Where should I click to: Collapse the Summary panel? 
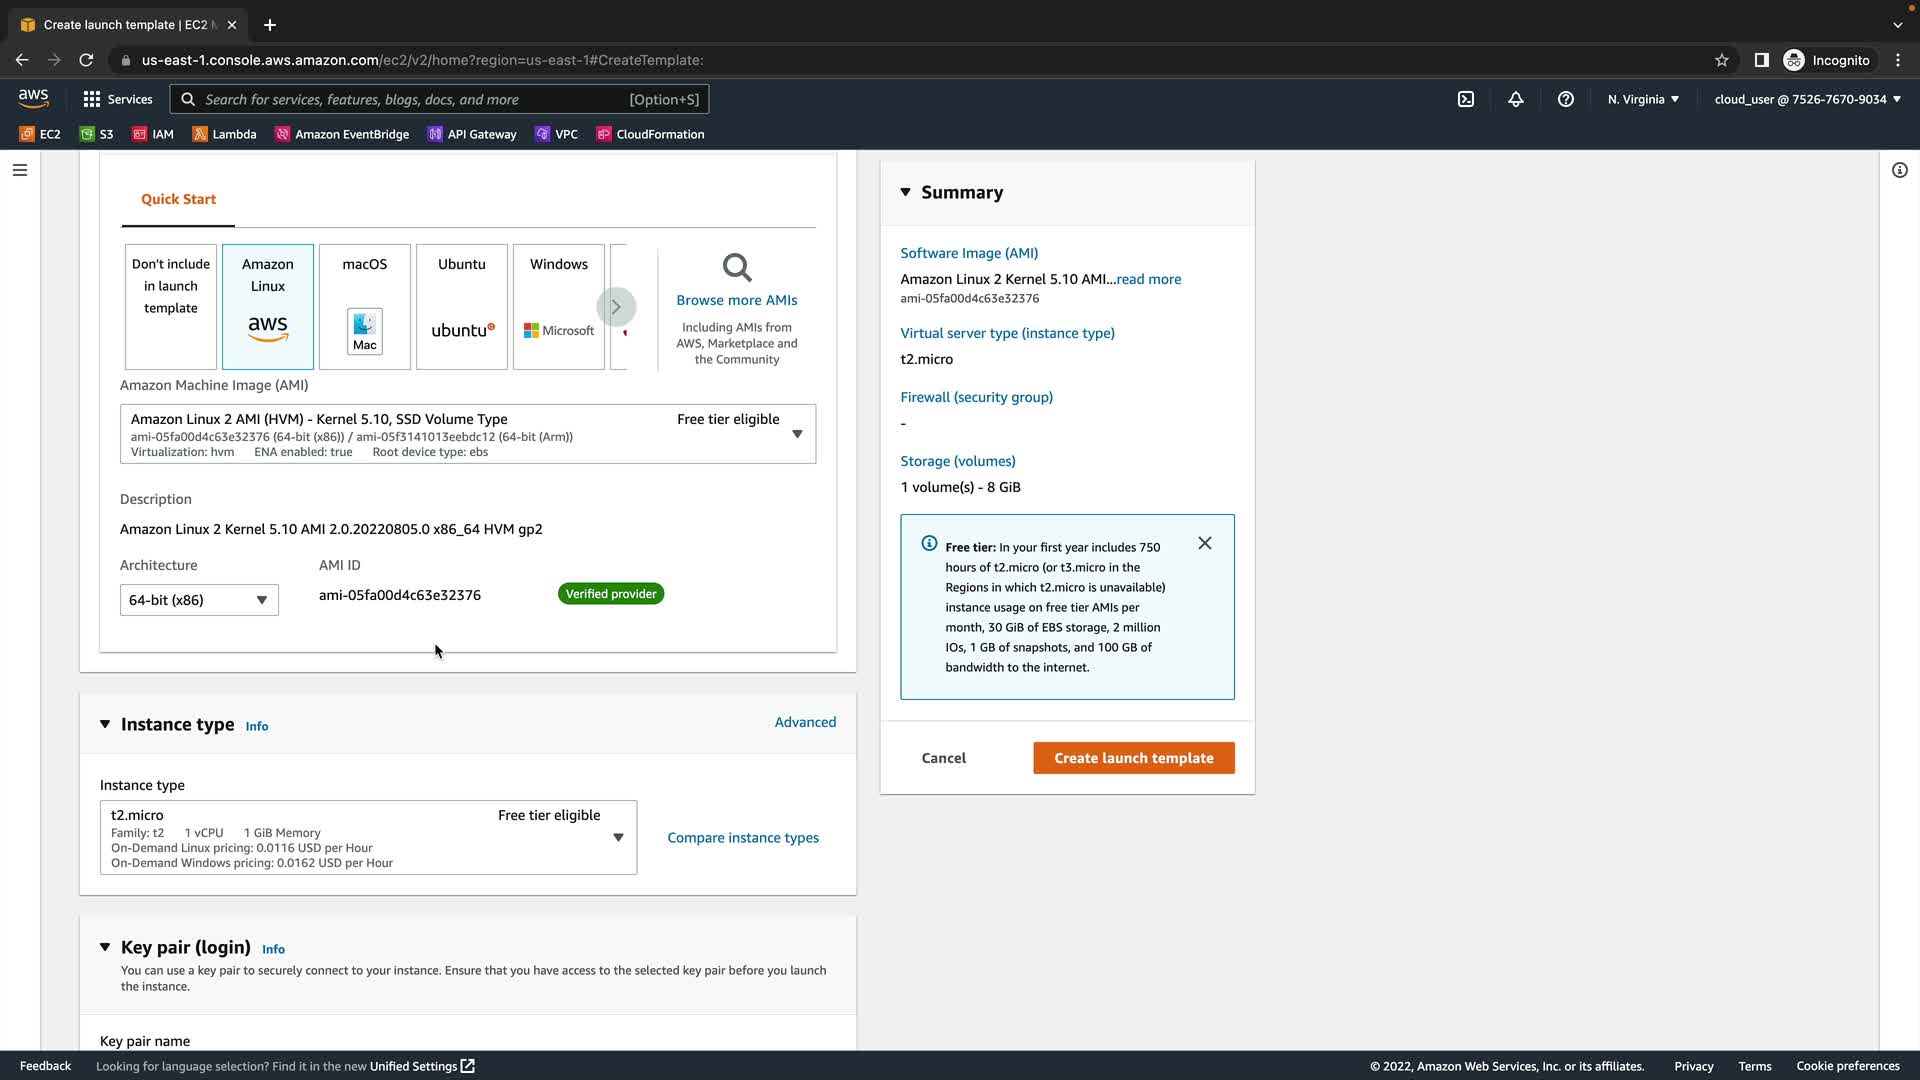906,192
